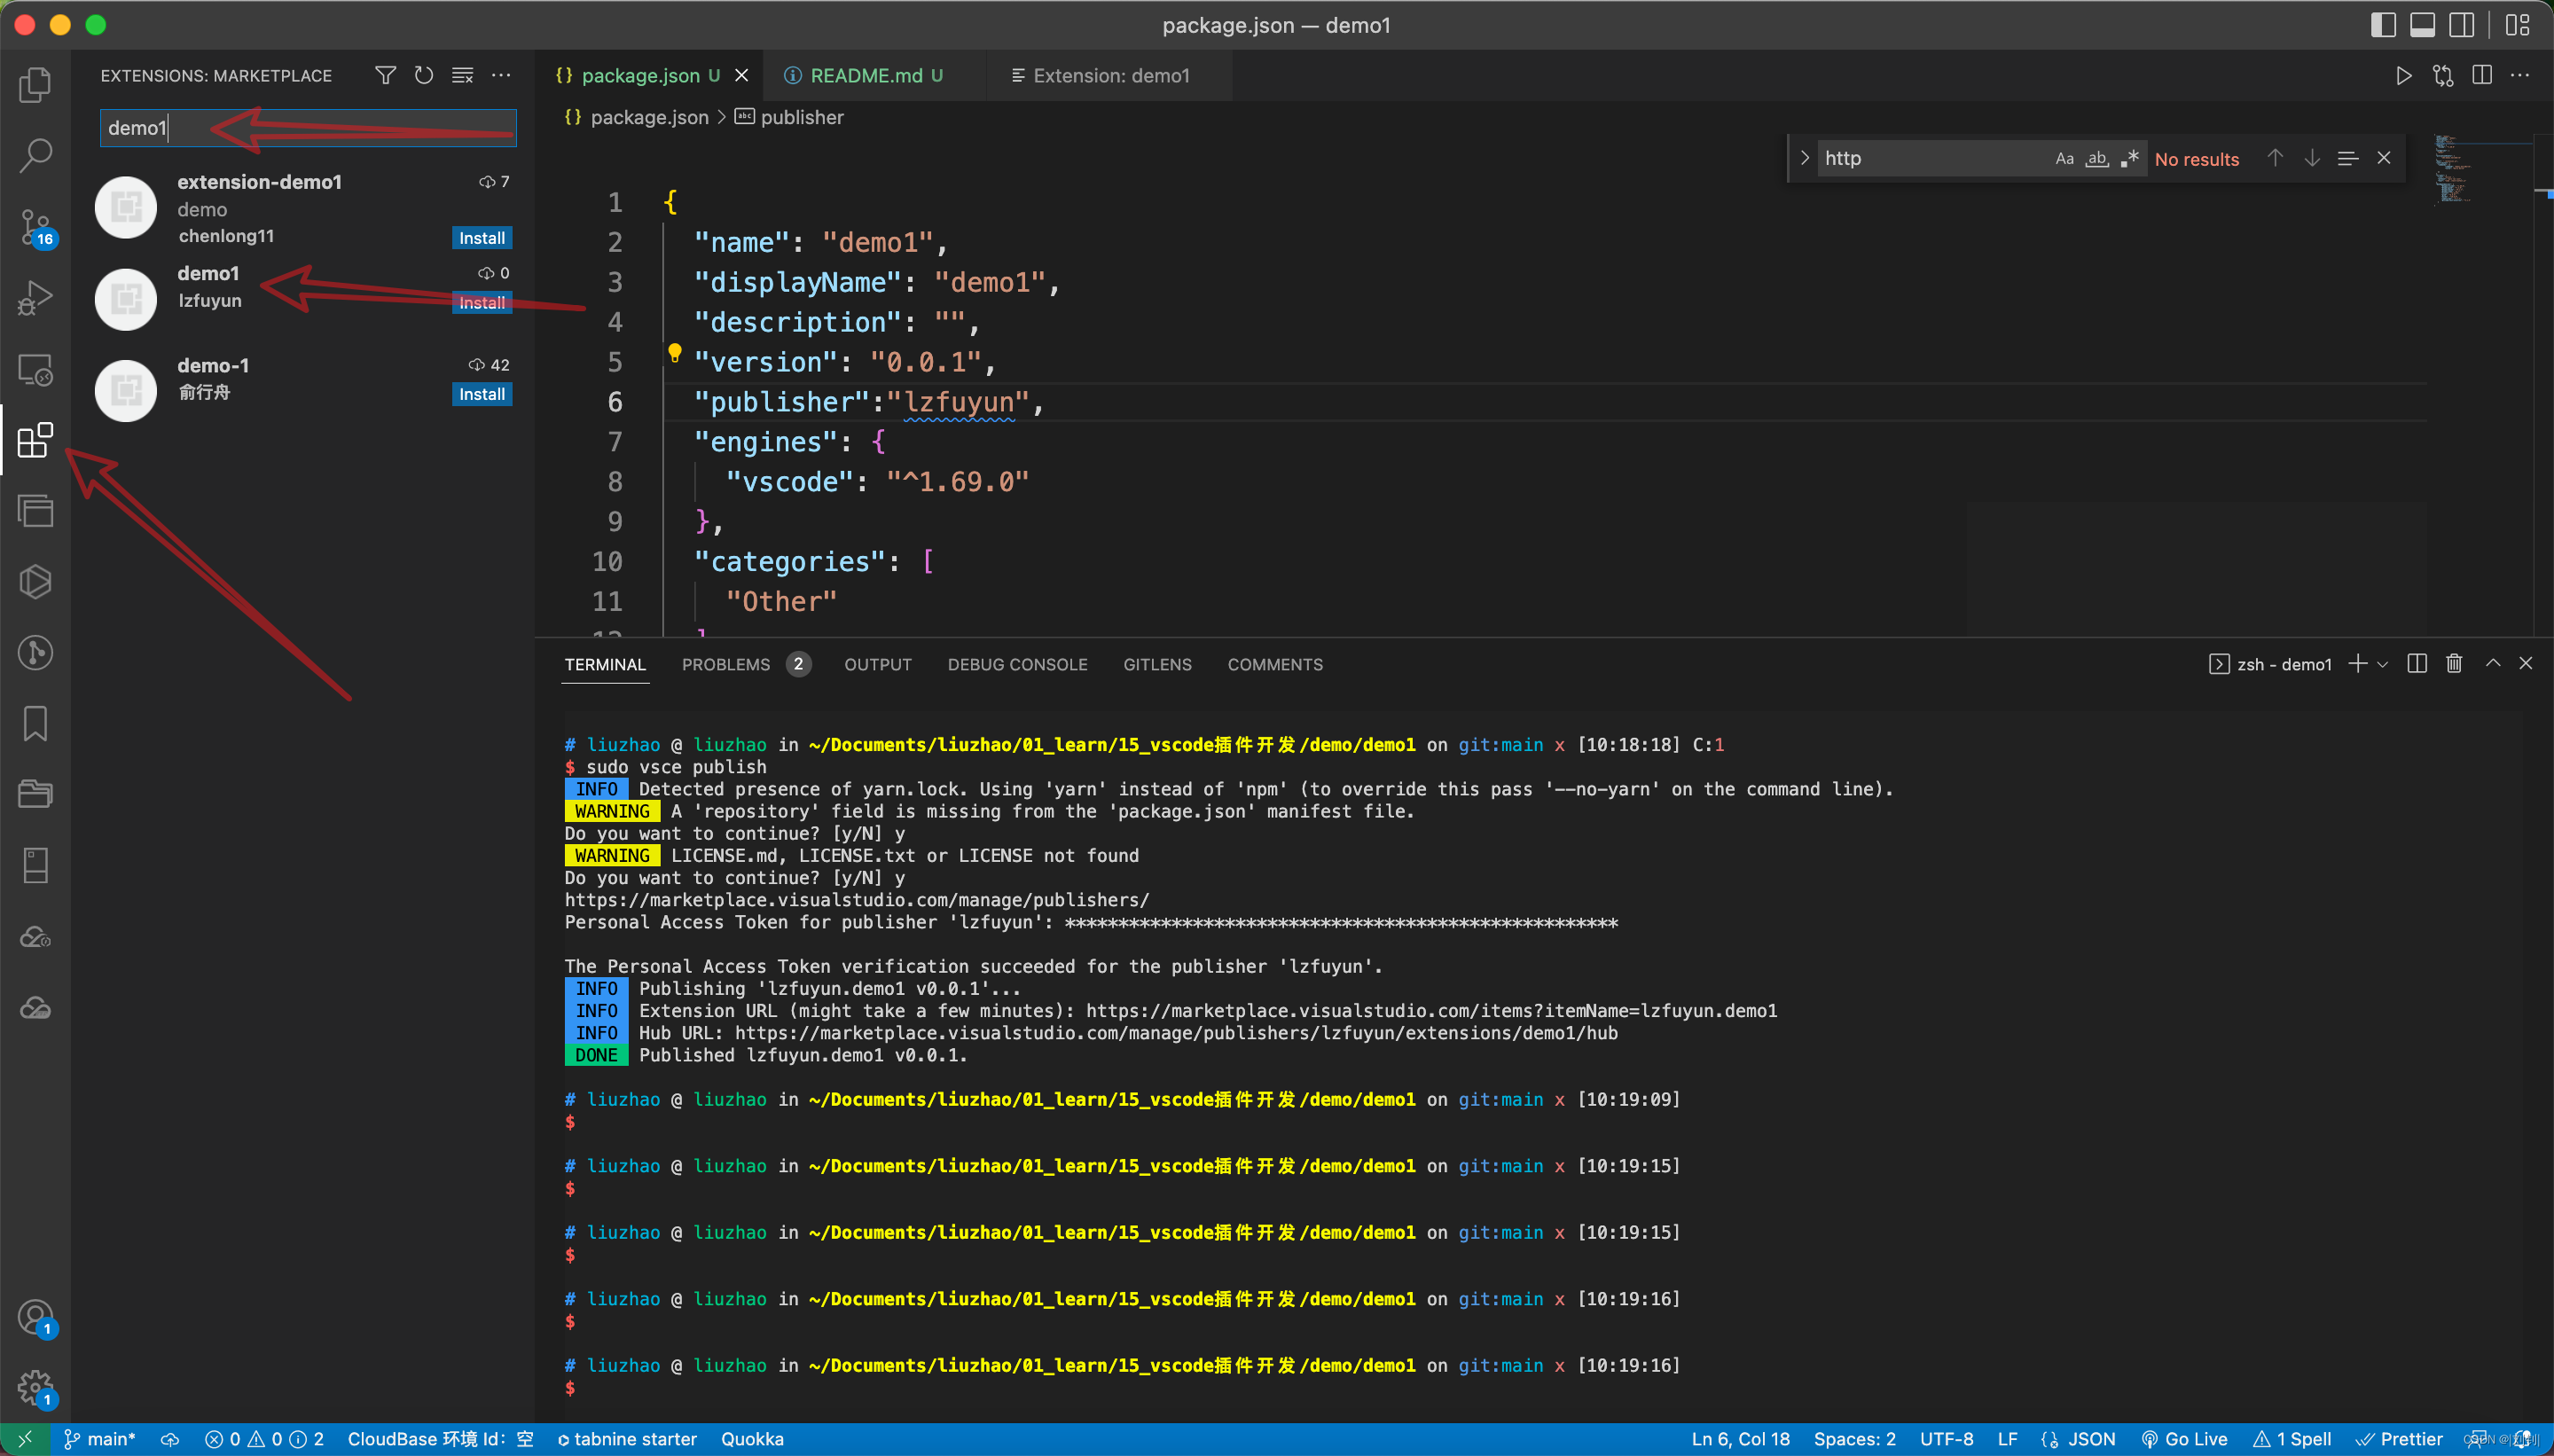Switch to the PROBLEMS panel tab

[726, 665]
